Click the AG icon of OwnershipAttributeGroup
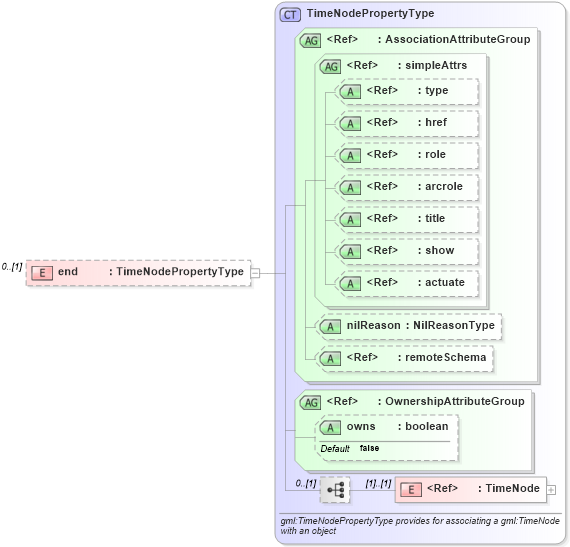This screenshot has height=547, width=570. (x=310, y=403)
